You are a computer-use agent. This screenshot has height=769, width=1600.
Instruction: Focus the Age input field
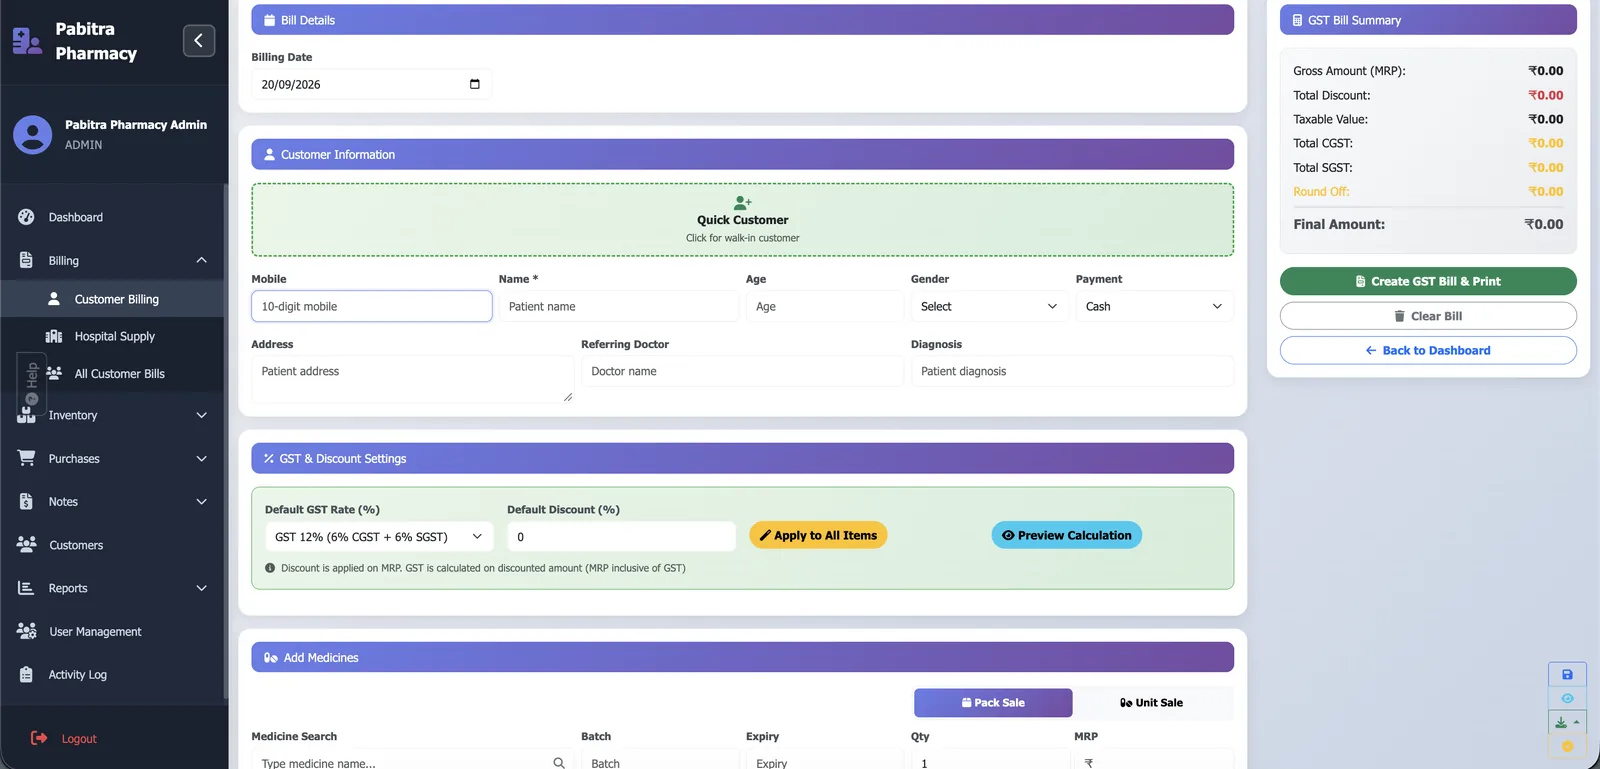(825, 306)
